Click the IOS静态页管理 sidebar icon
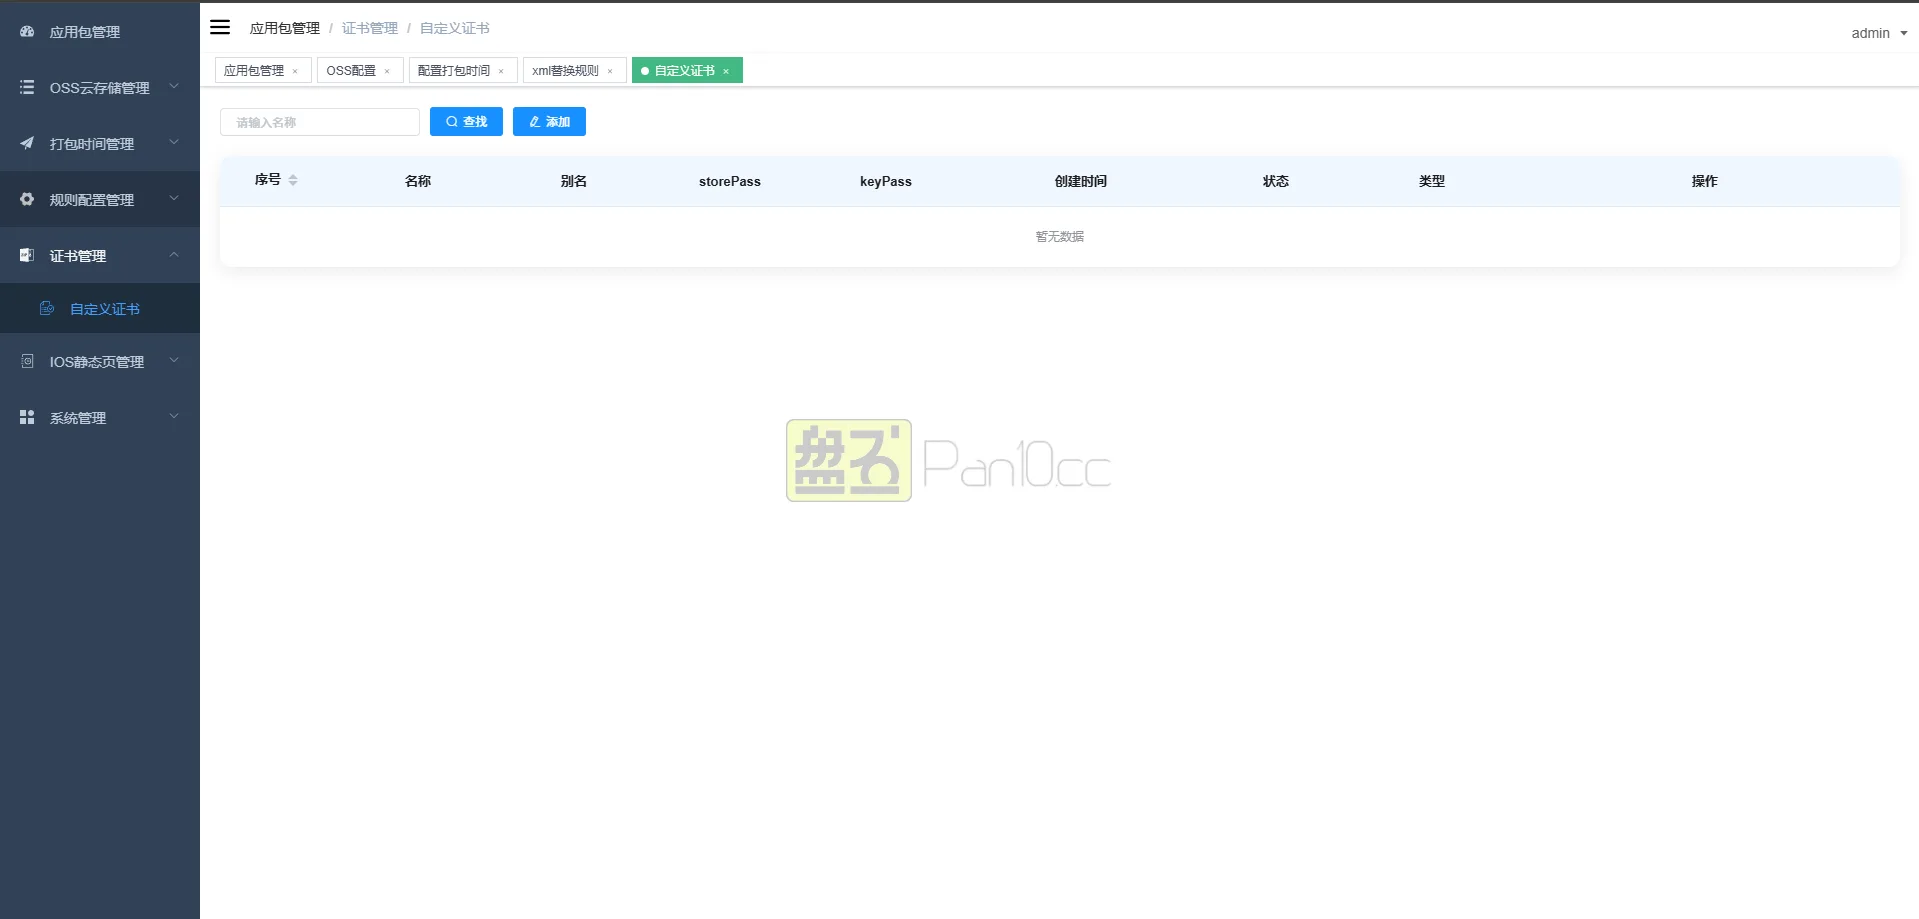The width and height of the screenshot is (1919, 919). coord(27,361)
